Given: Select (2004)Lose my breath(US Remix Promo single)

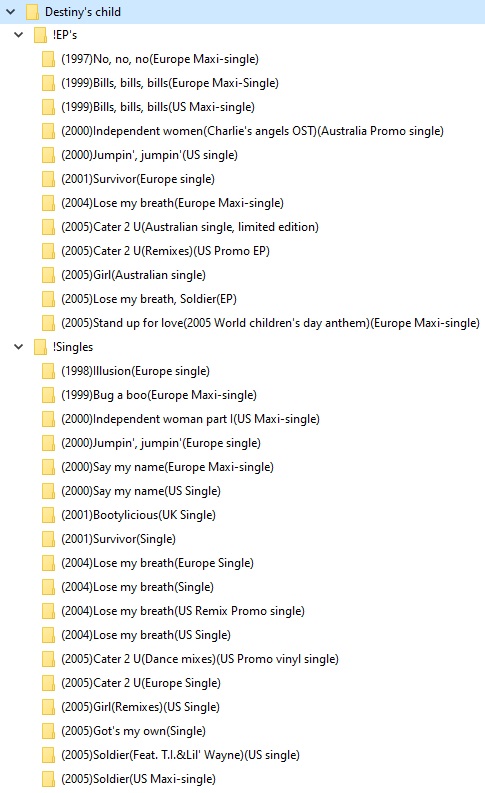Looking at the screenshot, I should [183, 611].
